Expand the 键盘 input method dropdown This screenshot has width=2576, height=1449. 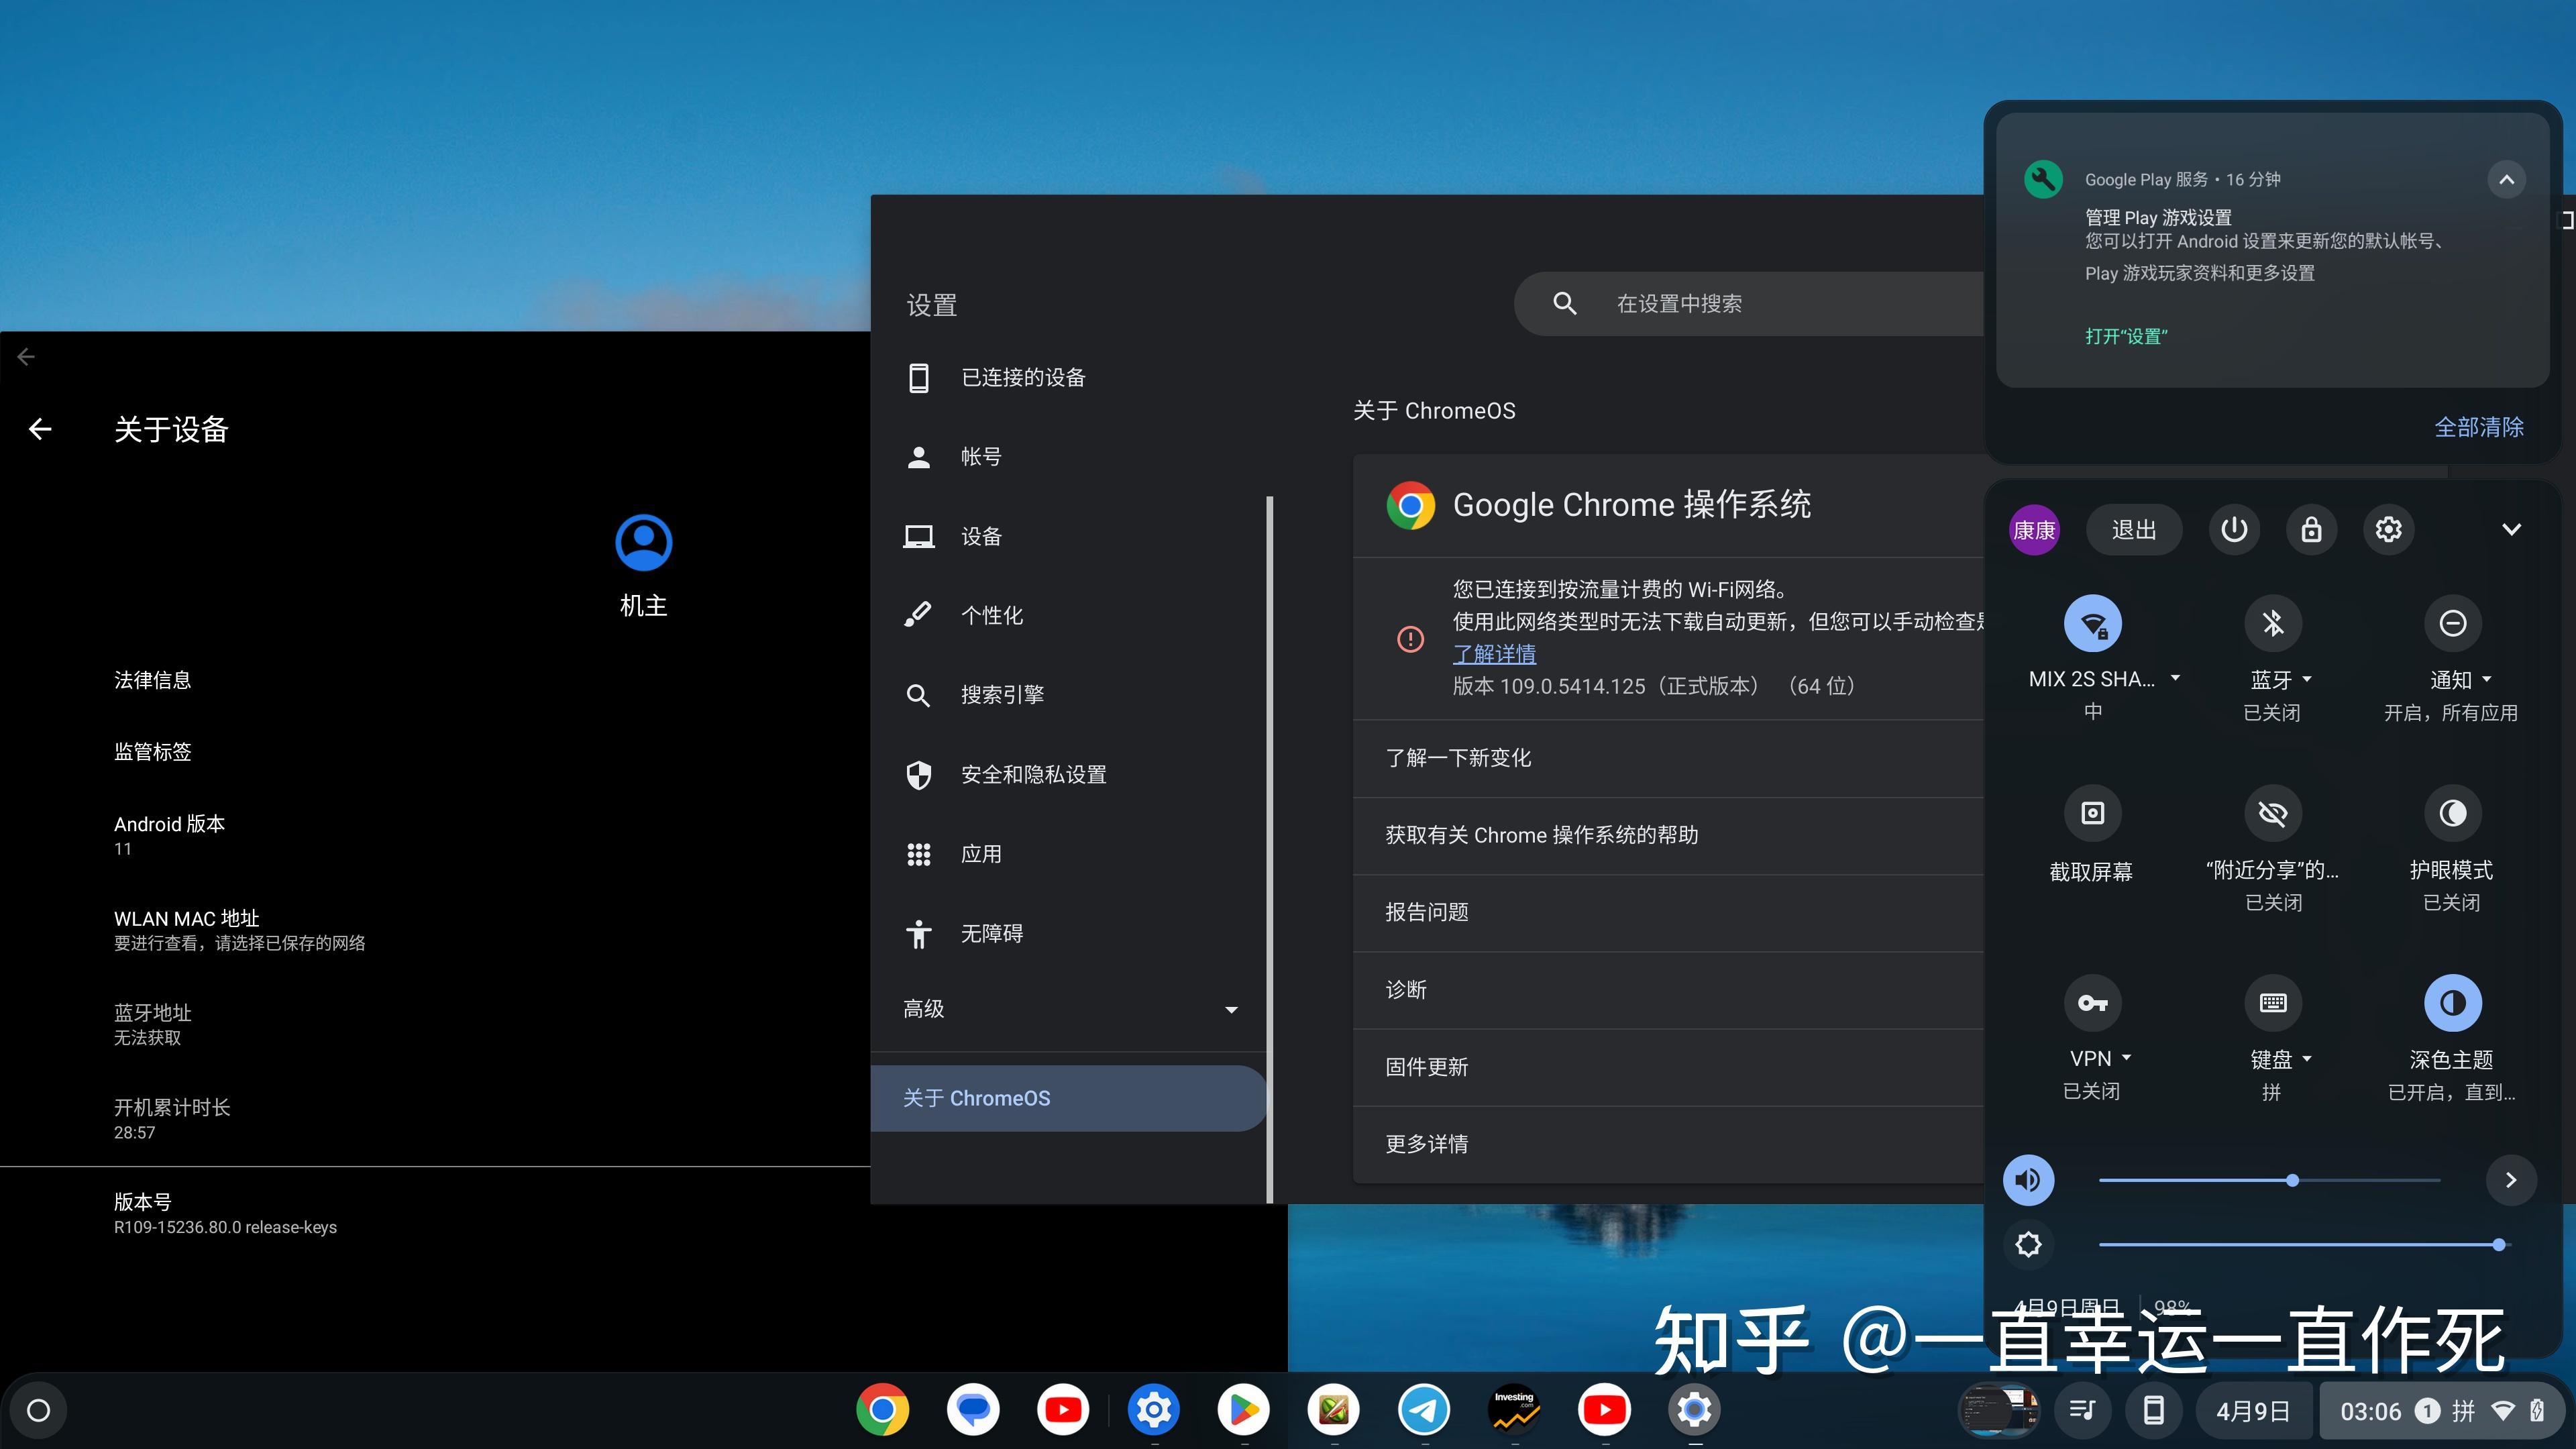(x=2307, y=1058)
